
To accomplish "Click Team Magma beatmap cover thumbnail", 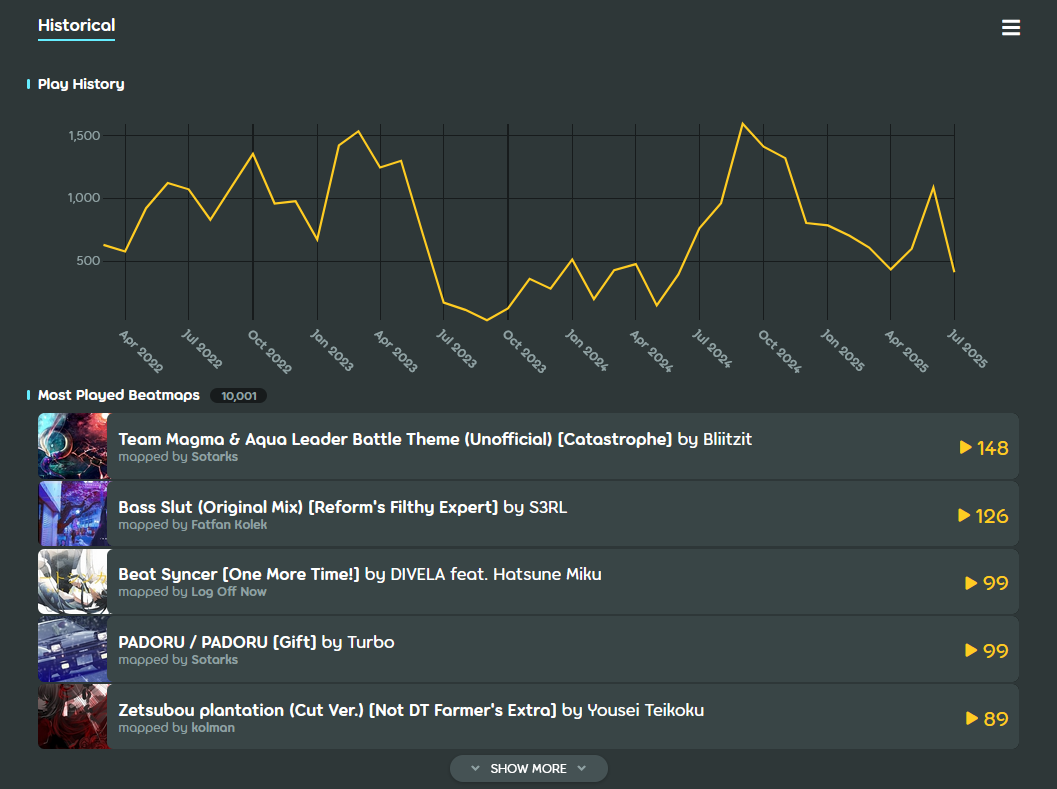I will (x=72, y=446).
